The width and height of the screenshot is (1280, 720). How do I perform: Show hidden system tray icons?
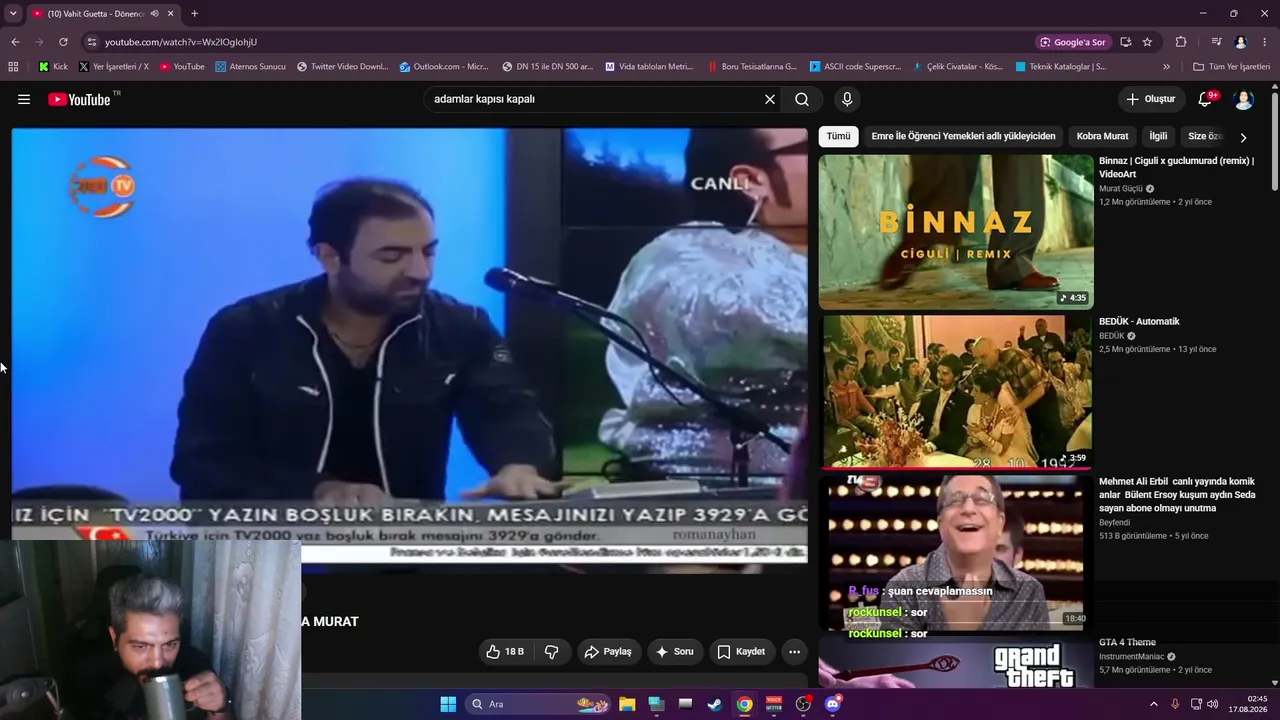[1153, 704]
